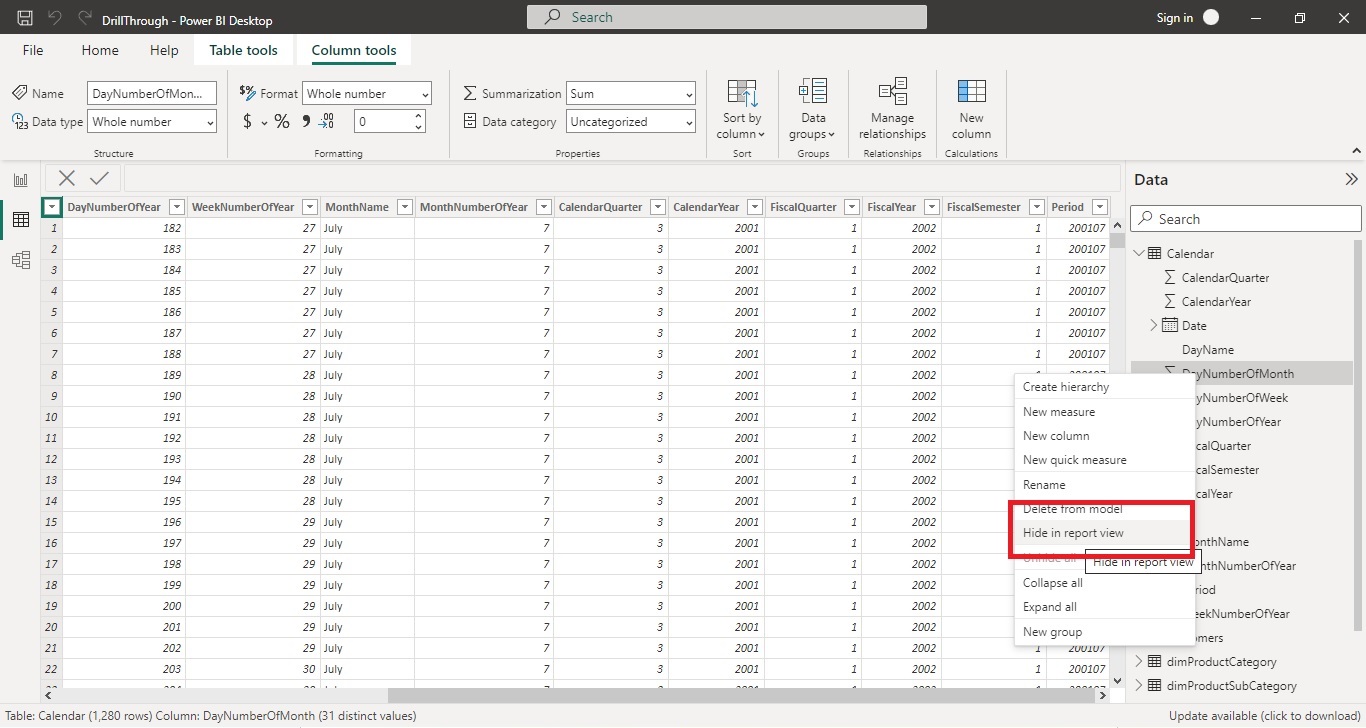Open the Sort by column tool
Image resolution: width=1366 pixels, height=728 pixels.
(x=741, y=110)
